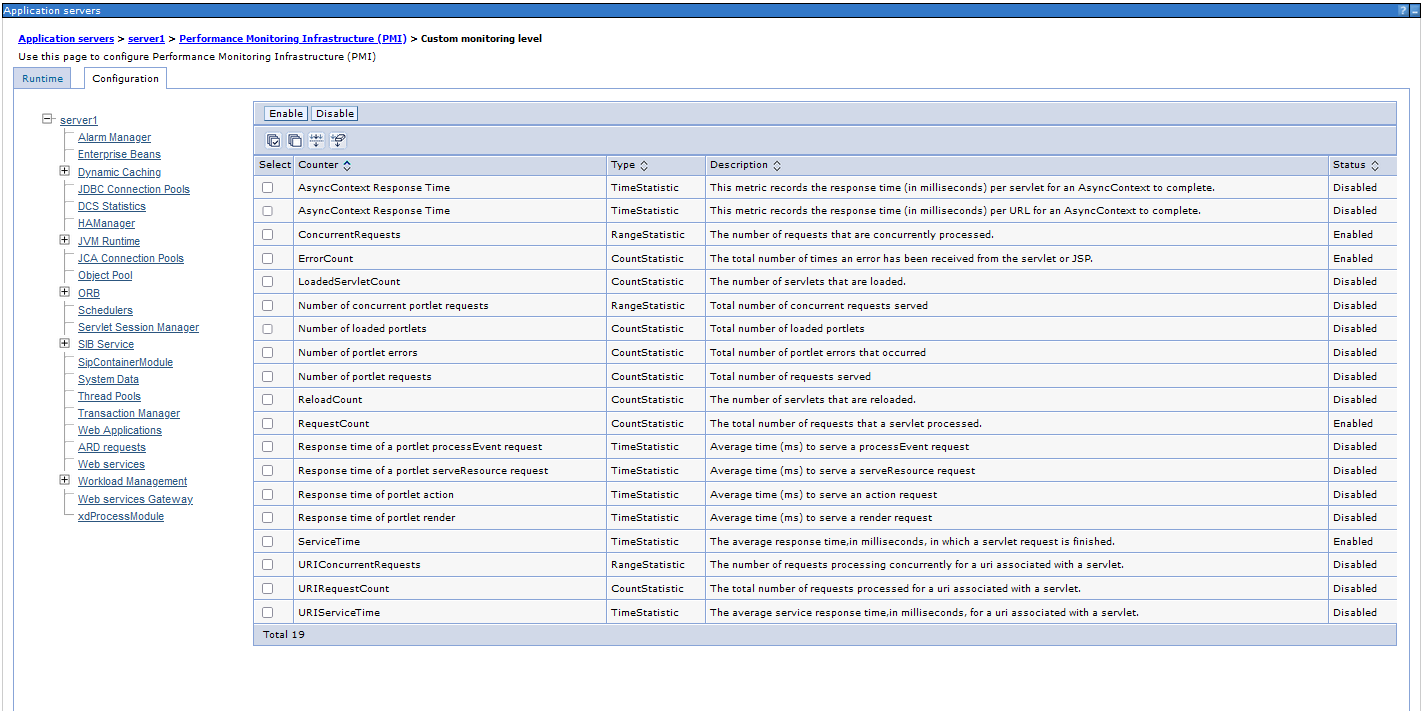Sort table by Description column arrows
The width and height of the screenshot is (1425, 711).
point(777,165)
